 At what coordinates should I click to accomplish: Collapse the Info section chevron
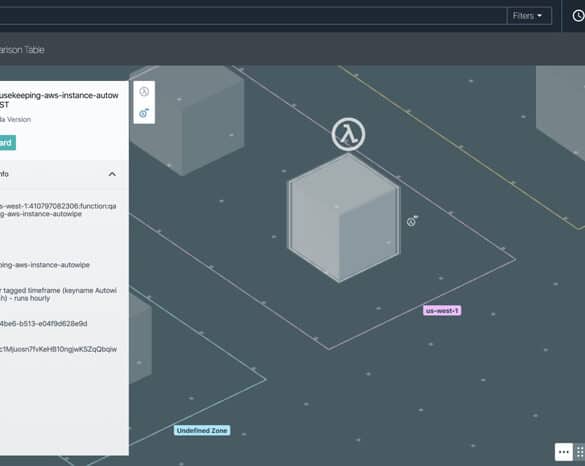pyautogui.click(x=112, y=174)
